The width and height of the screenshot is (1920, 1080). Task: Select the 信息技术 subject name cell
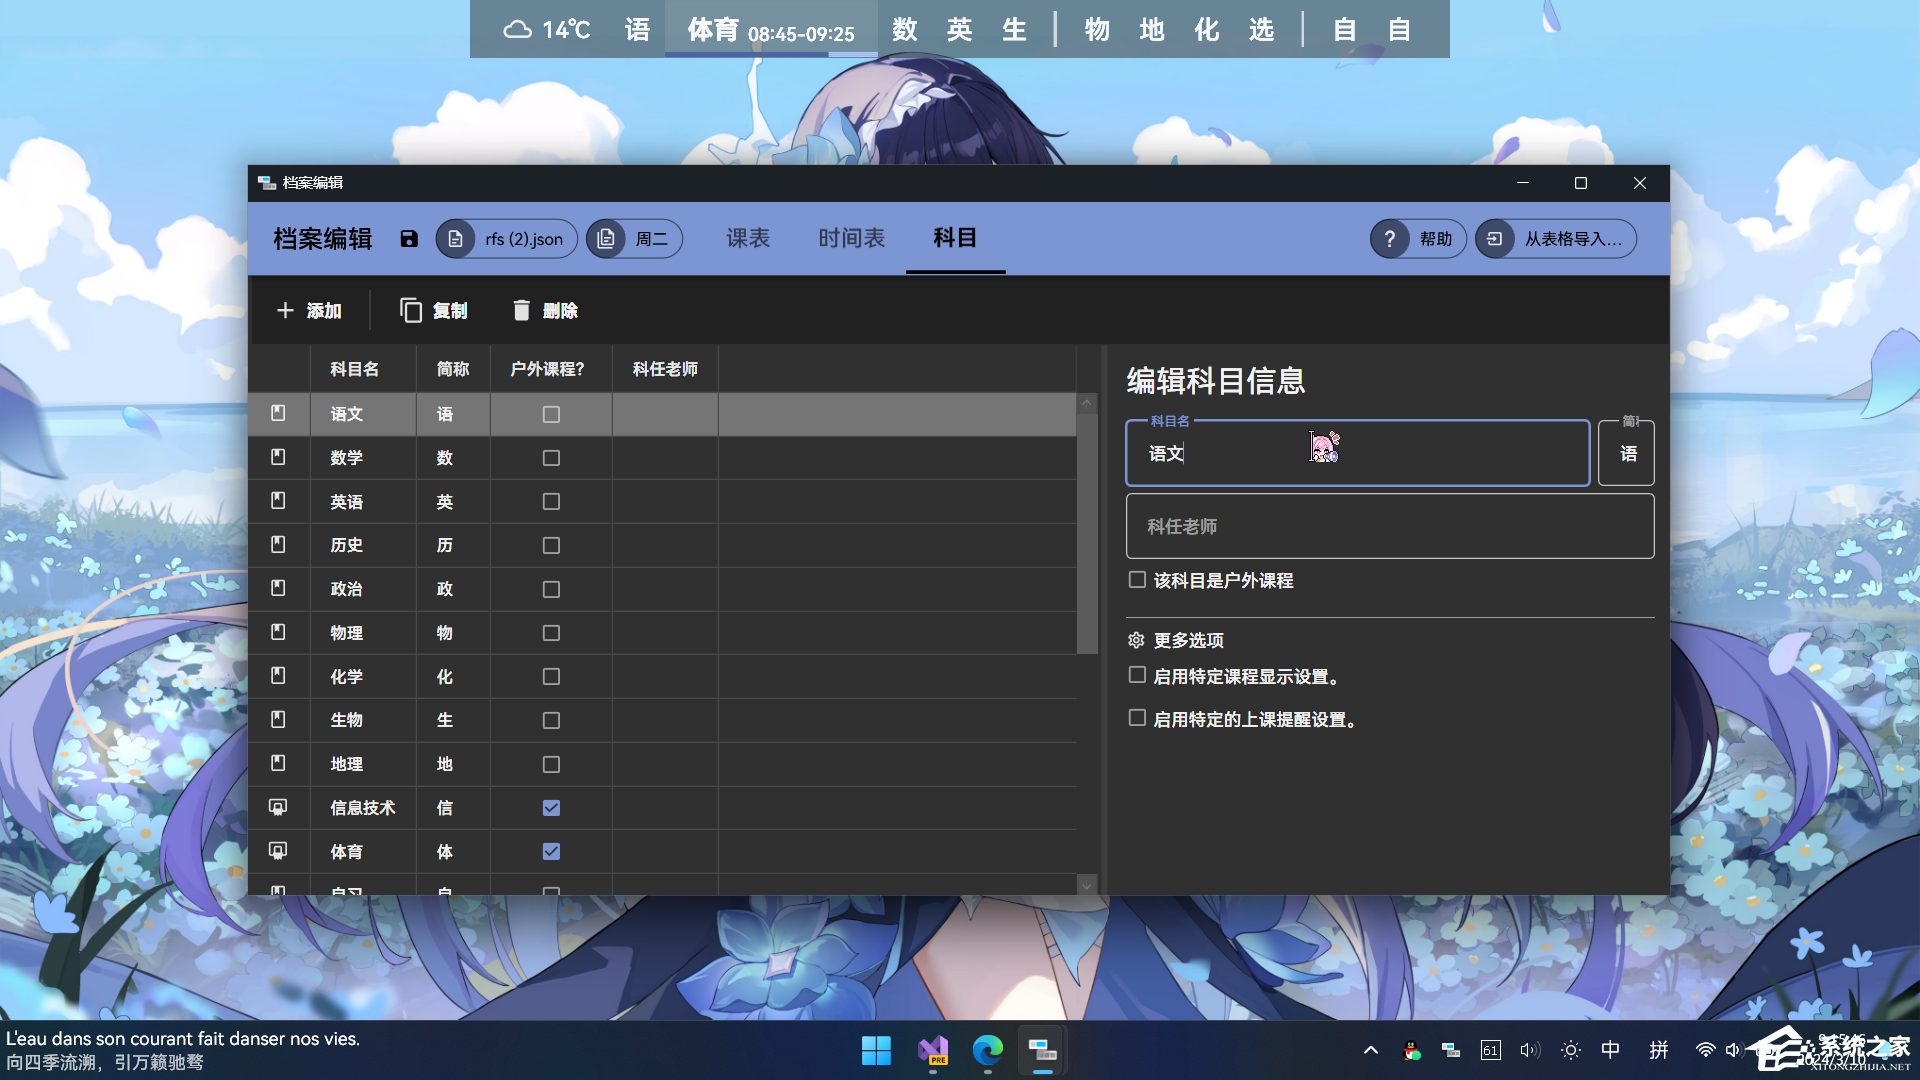(x=363, y=808)
